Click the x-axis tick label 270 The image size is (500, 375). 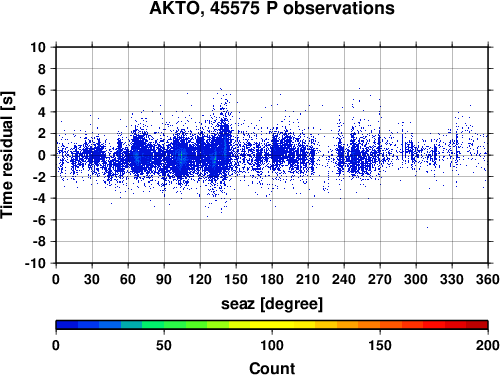point(380,279)
